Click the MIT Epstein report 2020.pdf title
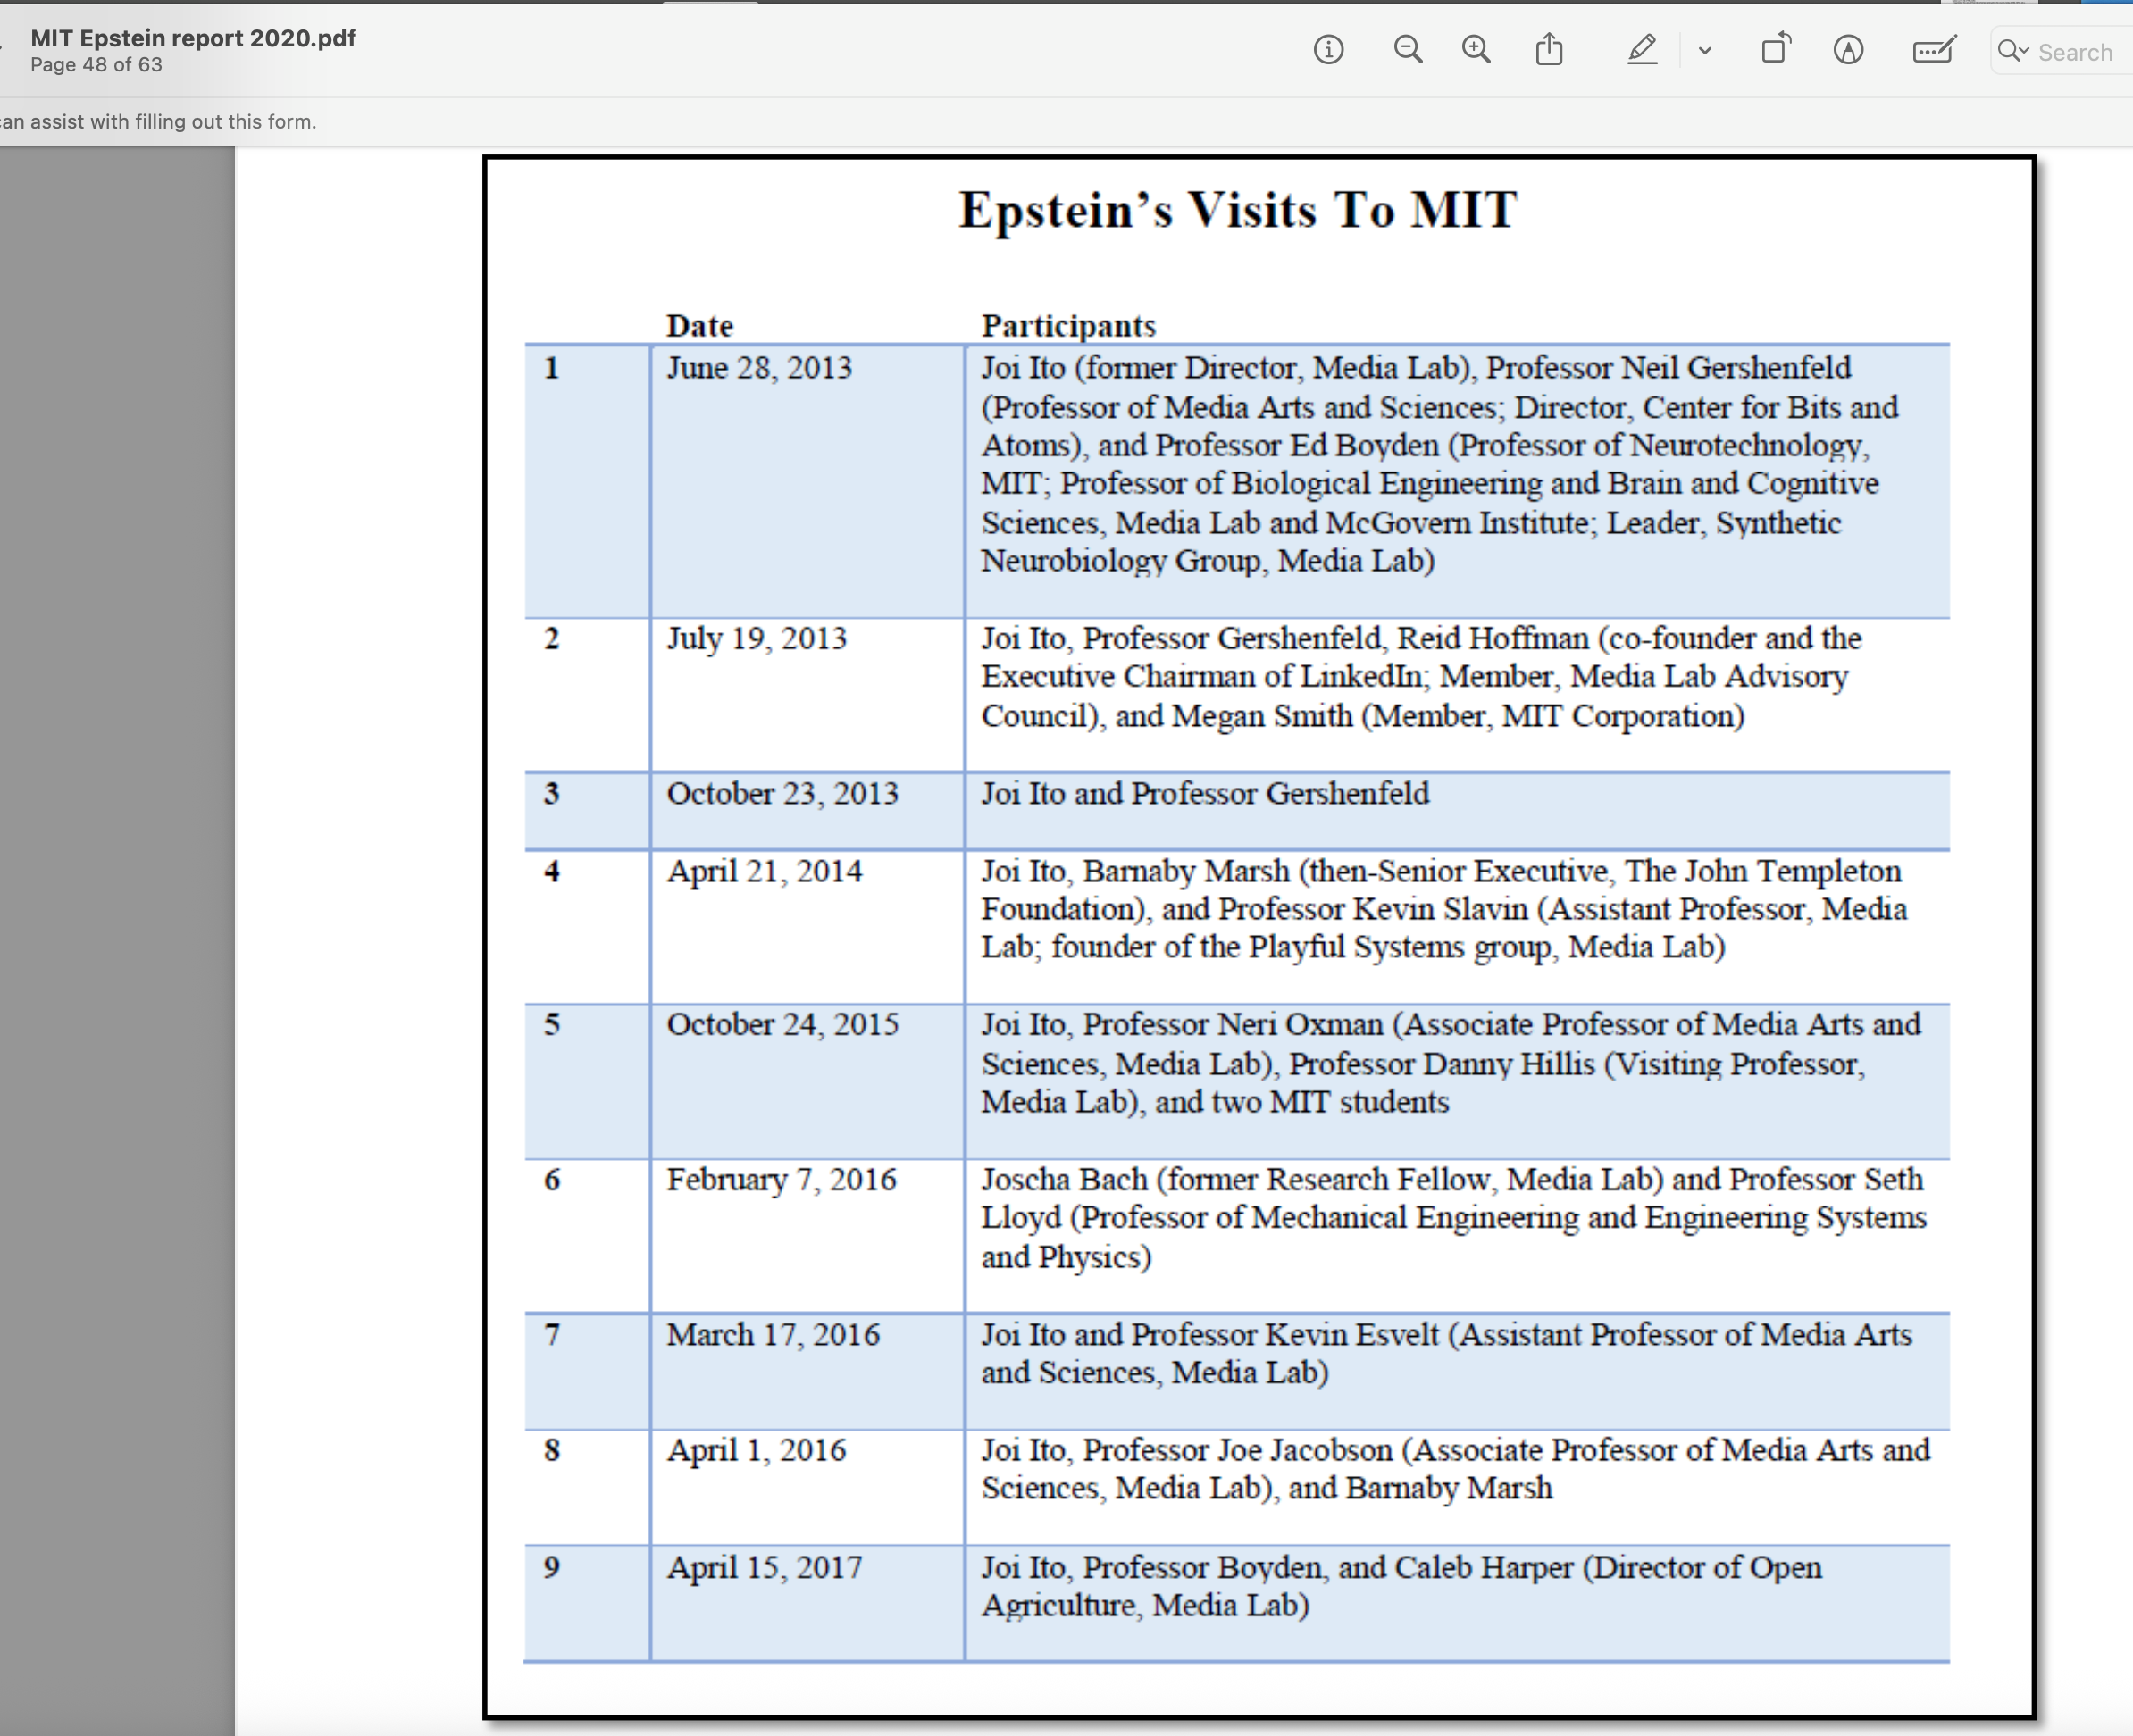The width and height of the screenshot is (2133, 1736). coord(193,38)
